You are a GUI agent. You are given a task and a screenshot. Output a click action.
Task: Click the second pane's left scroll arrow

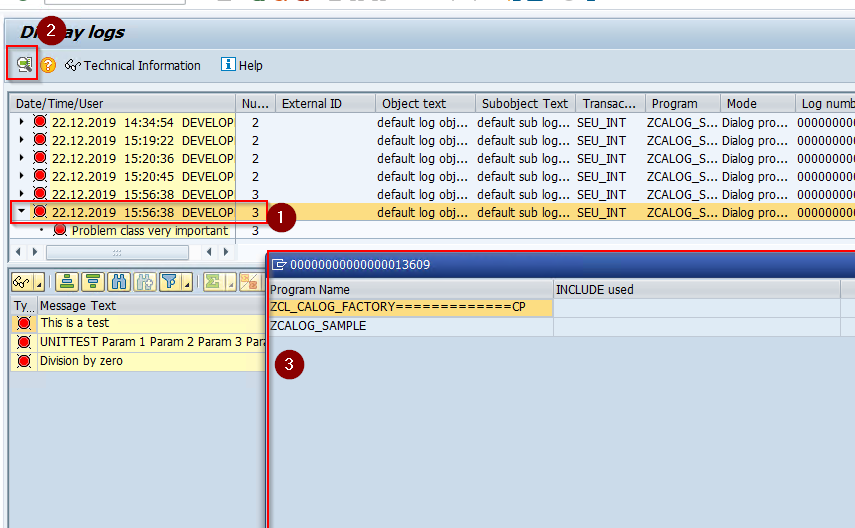point(209,252)
